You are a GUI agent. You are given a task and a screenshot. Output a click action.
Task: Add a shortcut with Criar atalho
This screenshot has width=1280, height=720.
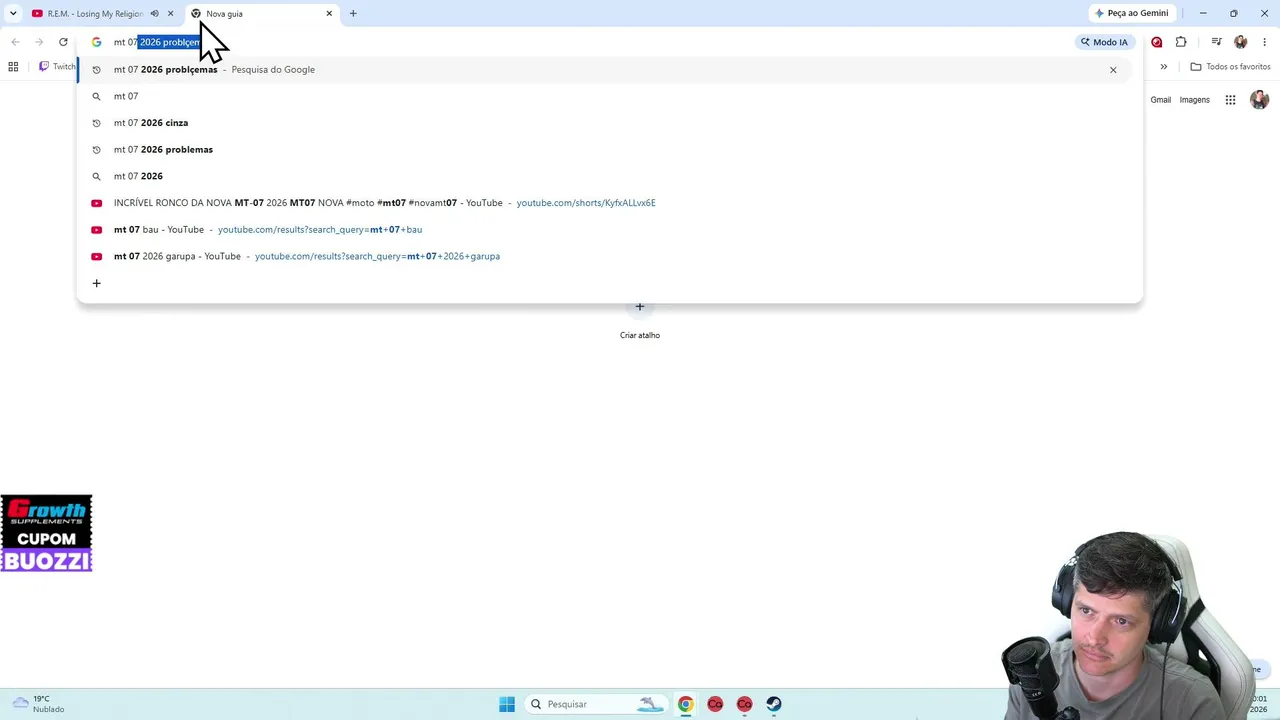(640, 318)
